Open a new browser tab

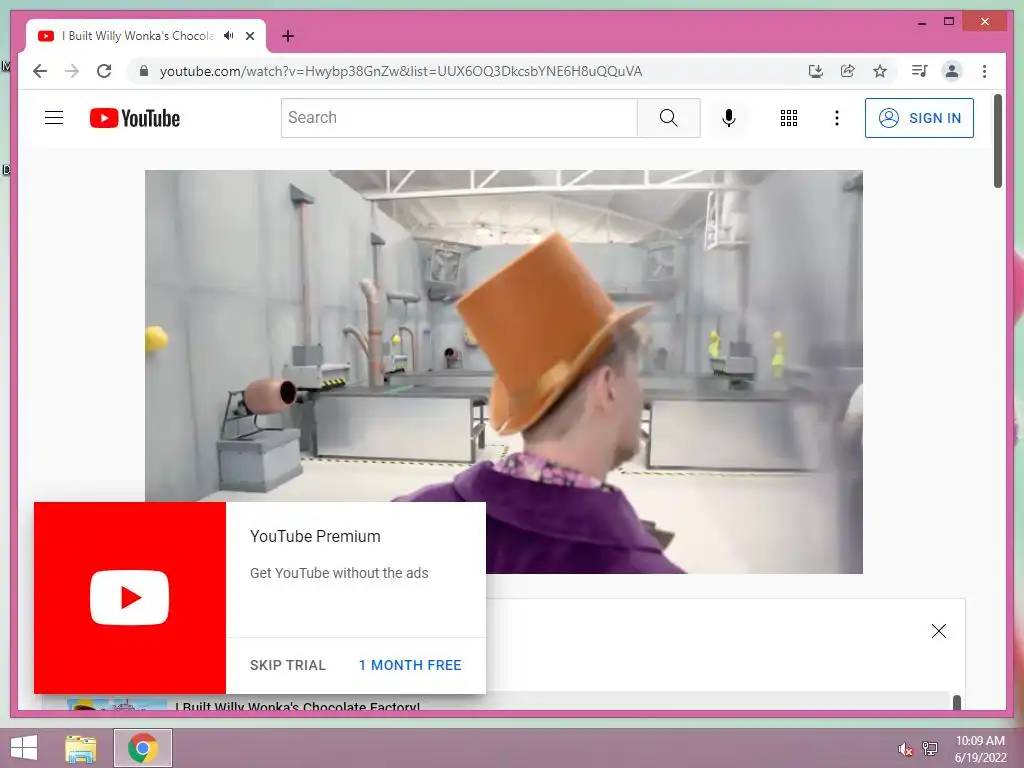pyautogui.click(x=287, y=36)
